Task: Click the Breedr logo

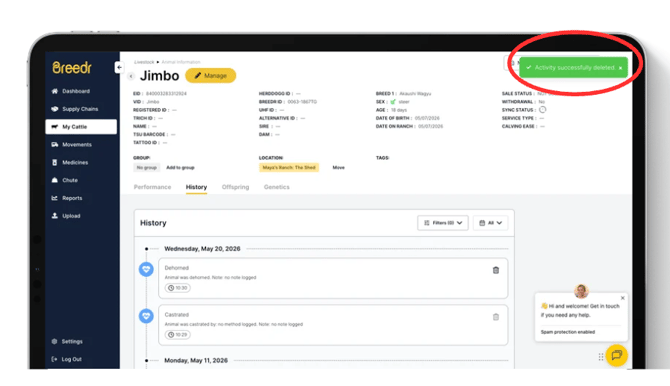Action: [x=72, y=68]
